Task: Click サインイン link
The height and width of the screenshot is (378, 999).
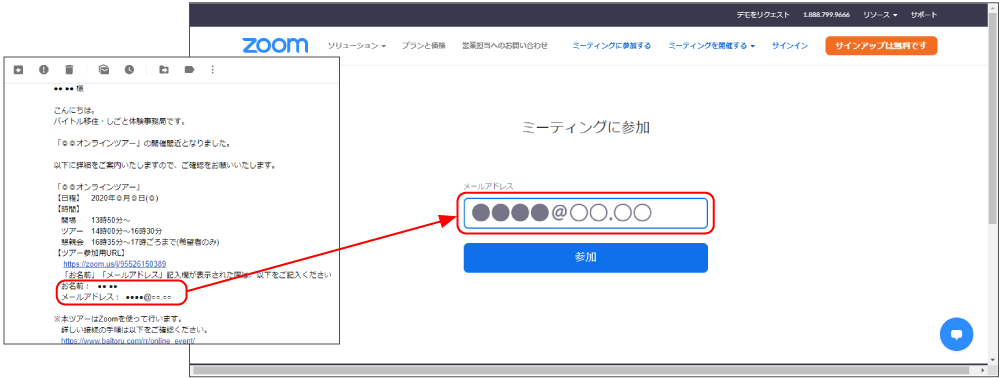Action: 790,46
